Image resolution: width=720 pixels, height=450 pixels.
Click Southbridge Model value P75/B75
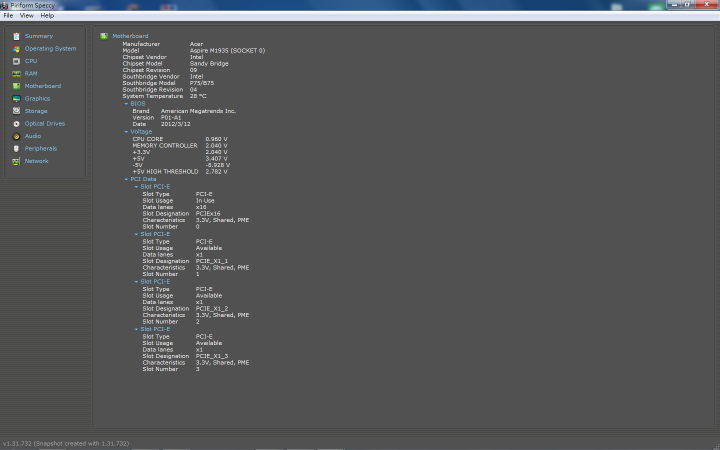coord(202,83)
